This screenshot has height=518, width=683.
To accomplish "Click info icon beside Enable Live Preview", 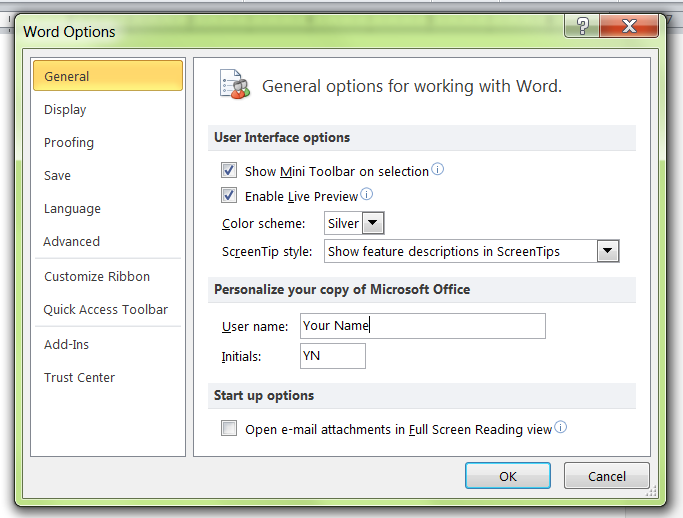I will click(366, 194).
